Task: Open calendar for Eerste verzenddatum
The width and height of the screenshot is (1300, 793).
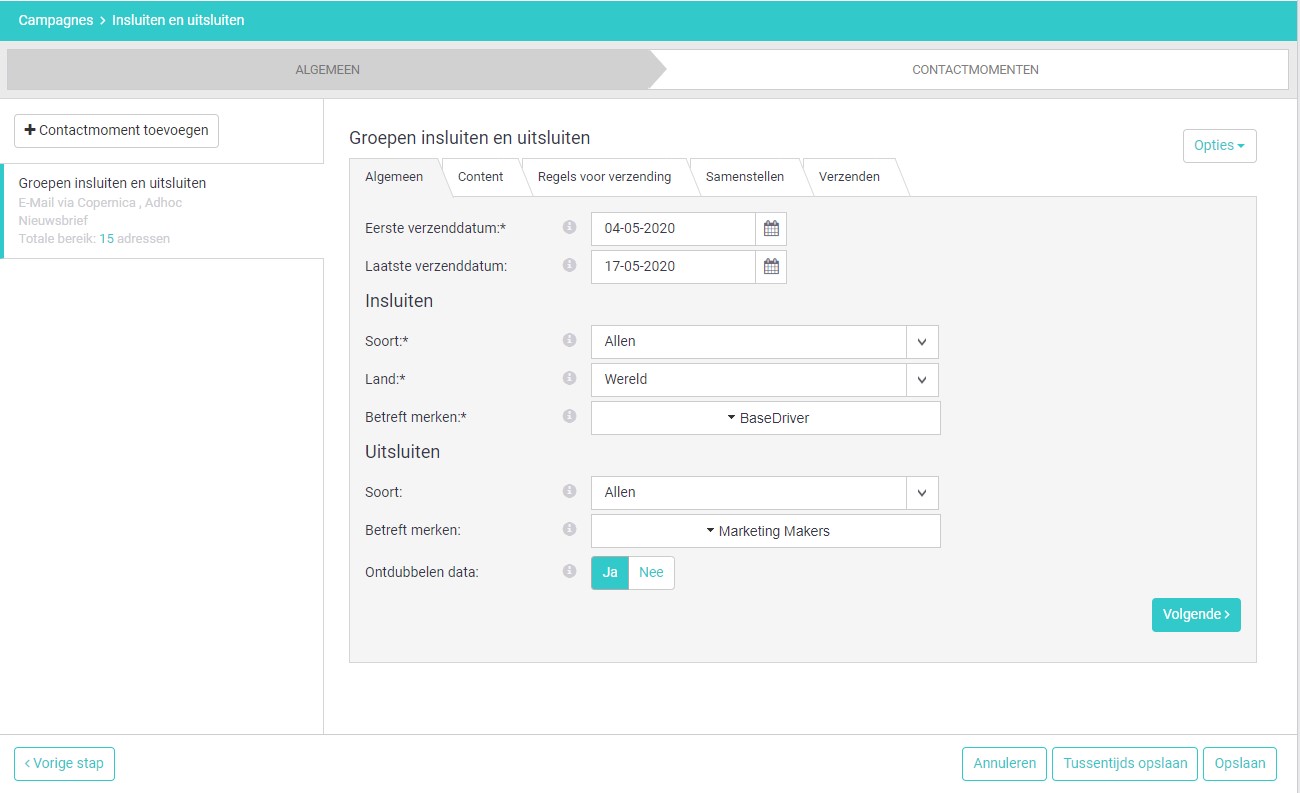Action: click(x=771, y=228)
